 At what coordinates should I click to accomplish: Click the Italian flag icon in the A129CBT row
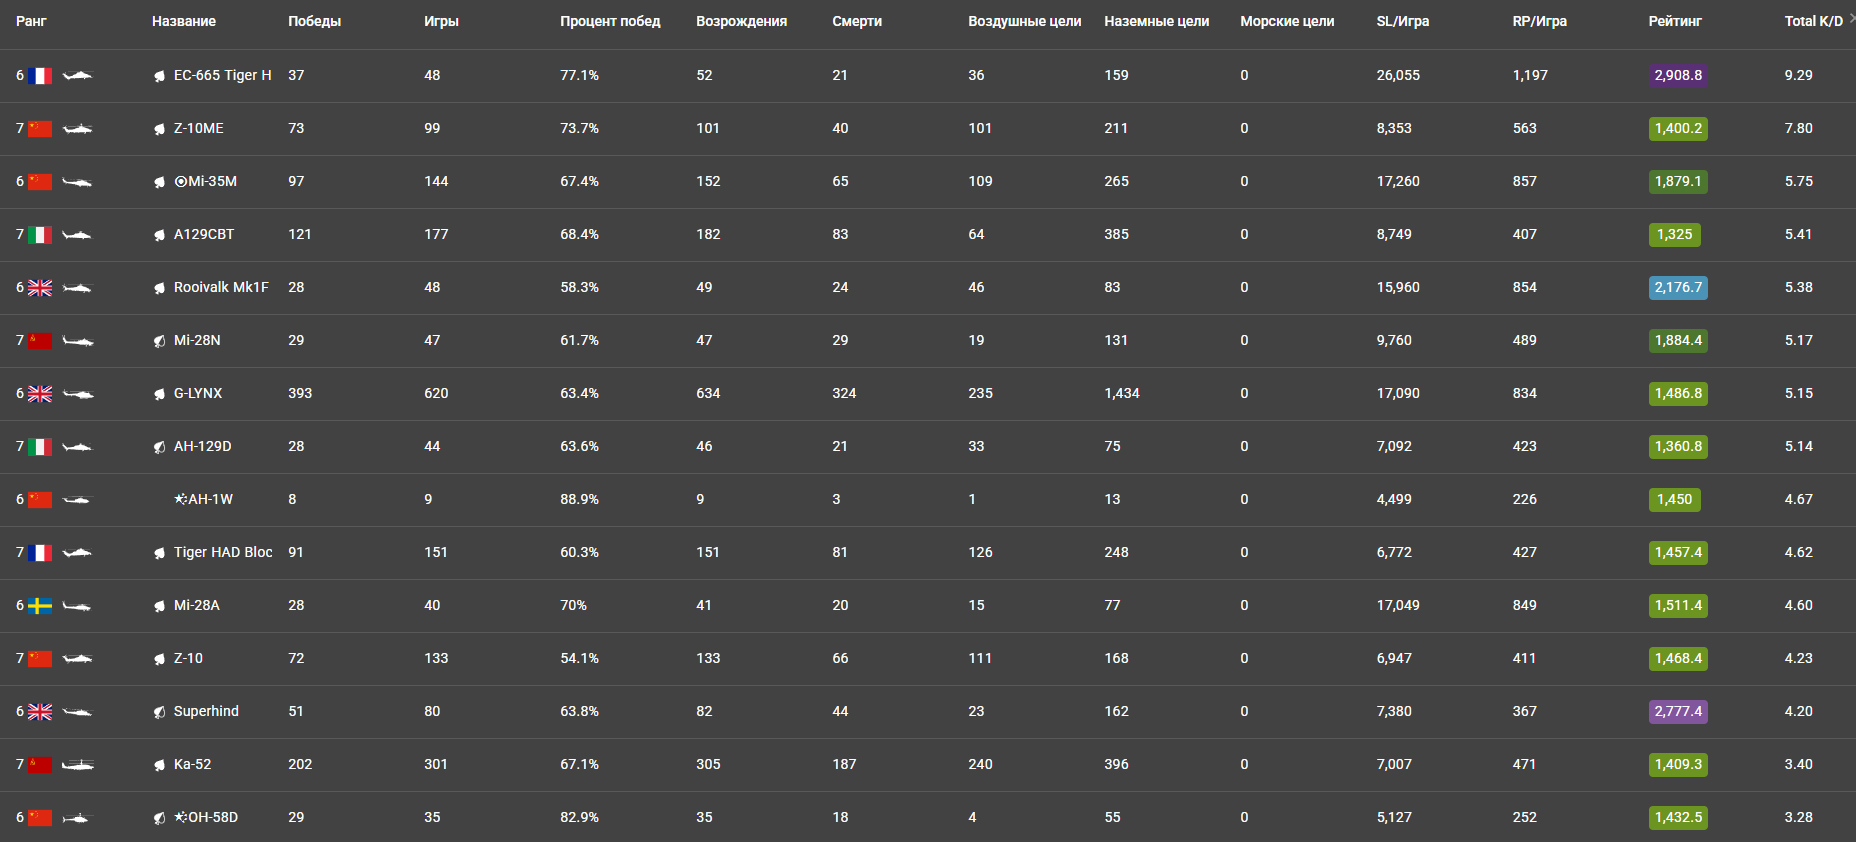(x=40, y=235)
